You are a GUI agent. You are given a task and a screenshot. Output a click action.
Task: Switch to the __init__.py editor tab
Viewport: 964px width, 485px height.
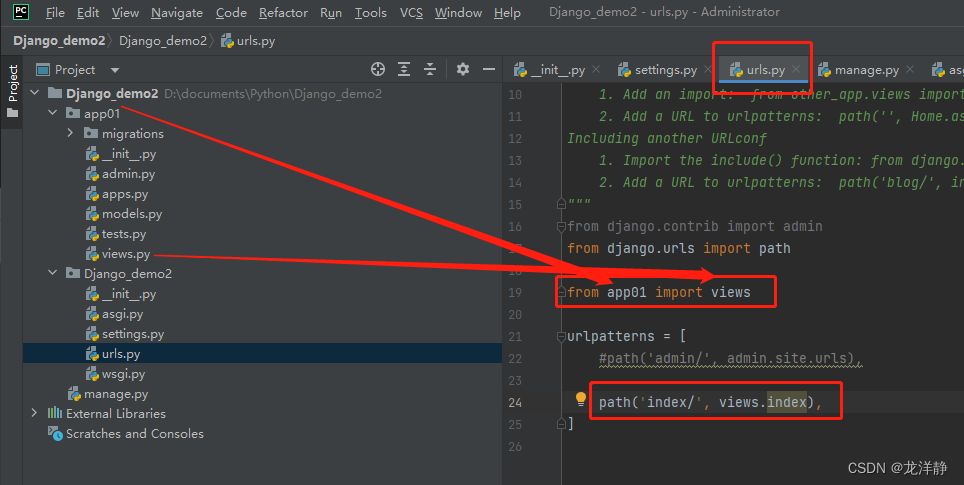tap(558, 69)
